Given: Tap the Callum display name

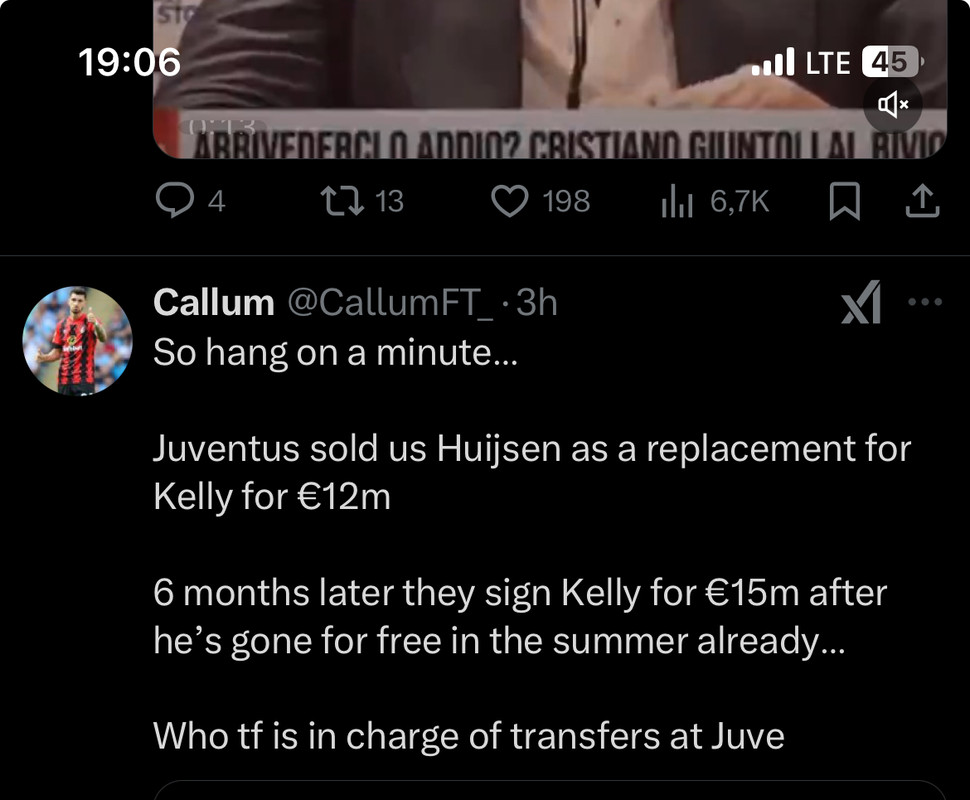Looking at the screenshot, I should click(x=213, y=303).
